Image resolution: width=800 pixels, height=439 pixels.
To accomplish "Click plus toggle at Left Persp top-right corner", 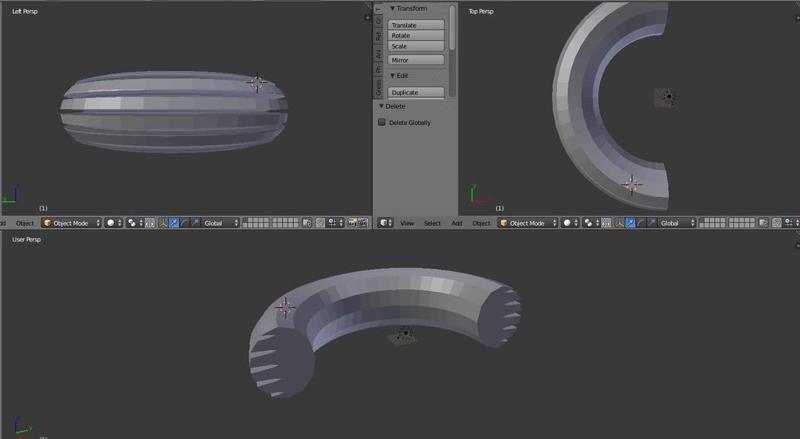I will tap(368, 18).
